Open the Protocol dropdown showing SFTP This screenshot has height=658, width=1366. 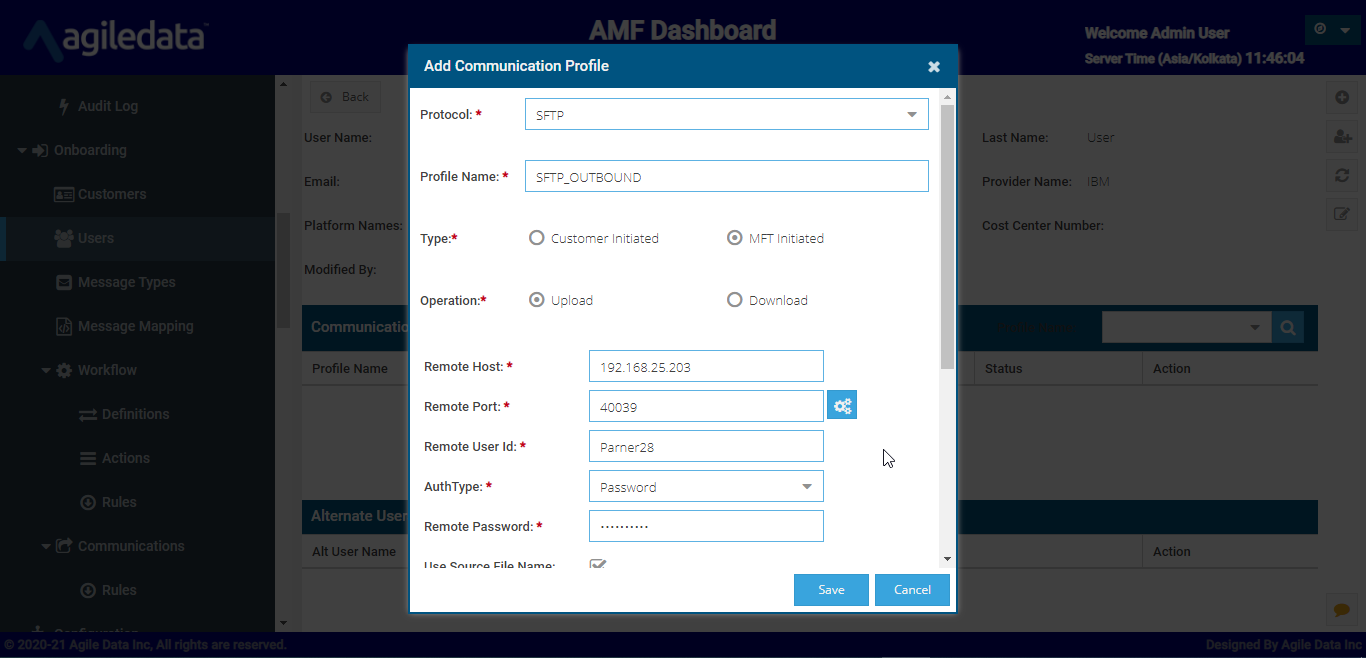pos(726,115)
